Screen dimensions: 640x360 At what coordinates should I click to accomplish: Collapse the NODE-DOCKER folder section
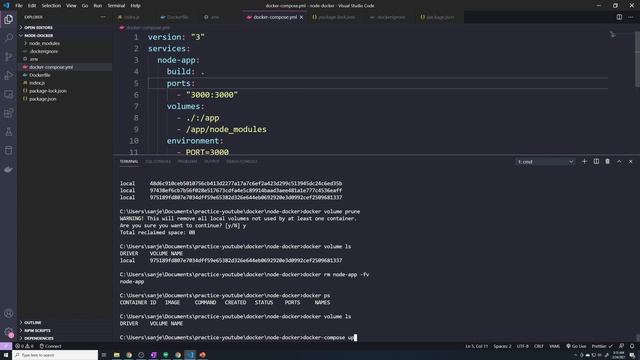click(x=38, y=36)
